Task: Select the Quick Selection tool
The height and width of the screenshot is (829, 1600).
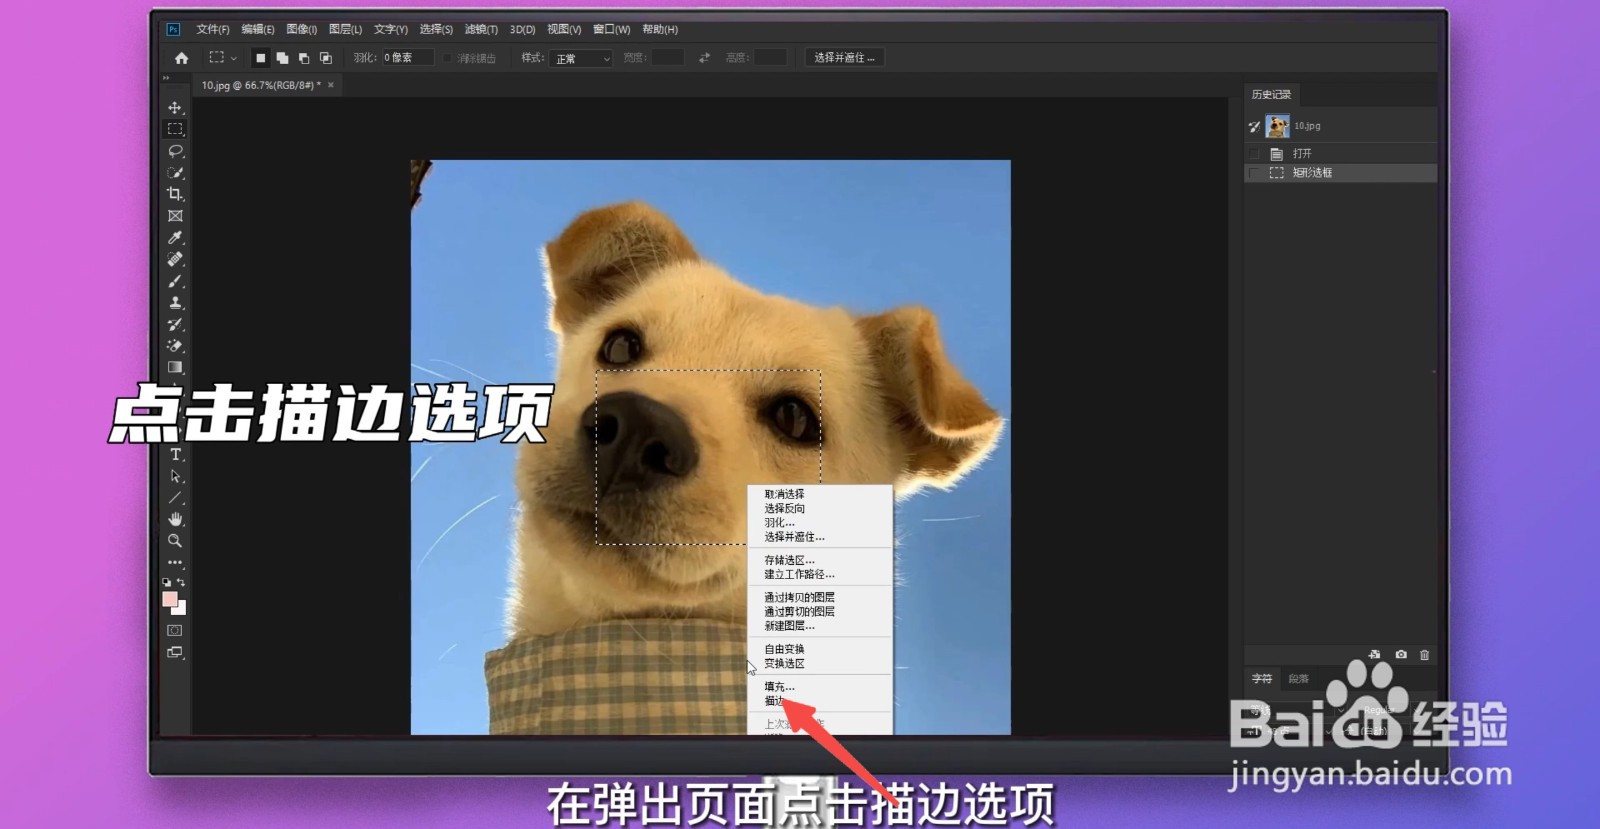Action: (175, 172)
